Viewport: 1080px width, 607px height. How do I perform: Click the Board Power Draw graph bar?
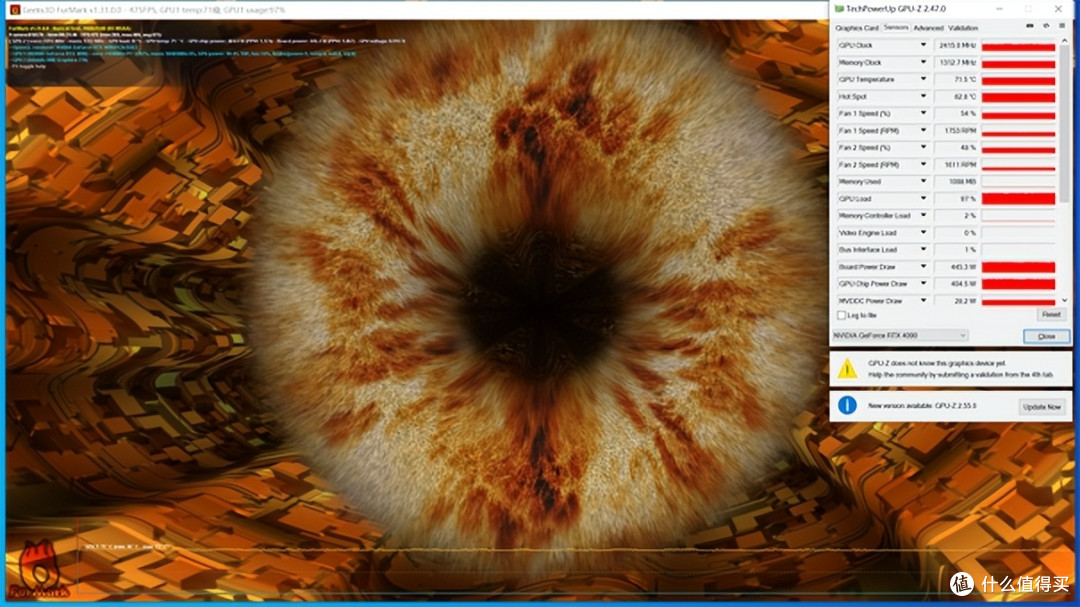(1018, 267)
